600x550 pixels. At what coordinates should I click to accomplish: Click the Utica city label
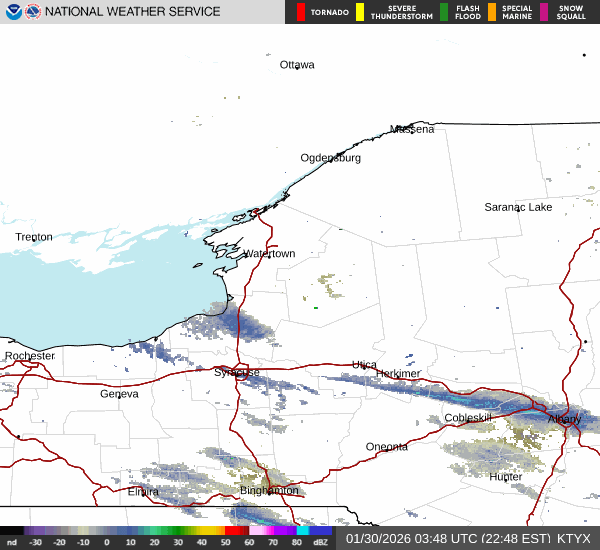365,365
